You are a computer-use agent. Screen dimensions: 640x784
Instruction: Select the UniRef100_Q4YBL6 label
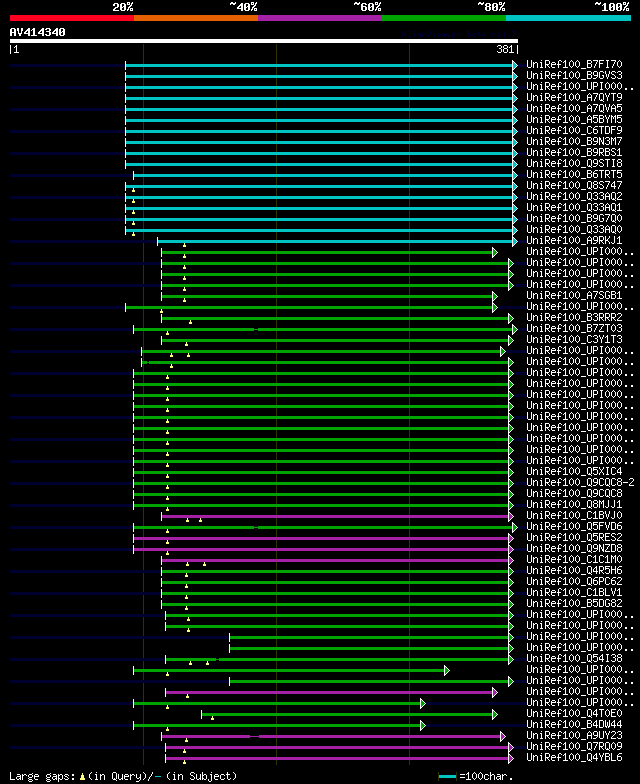(x=574, y=758)
